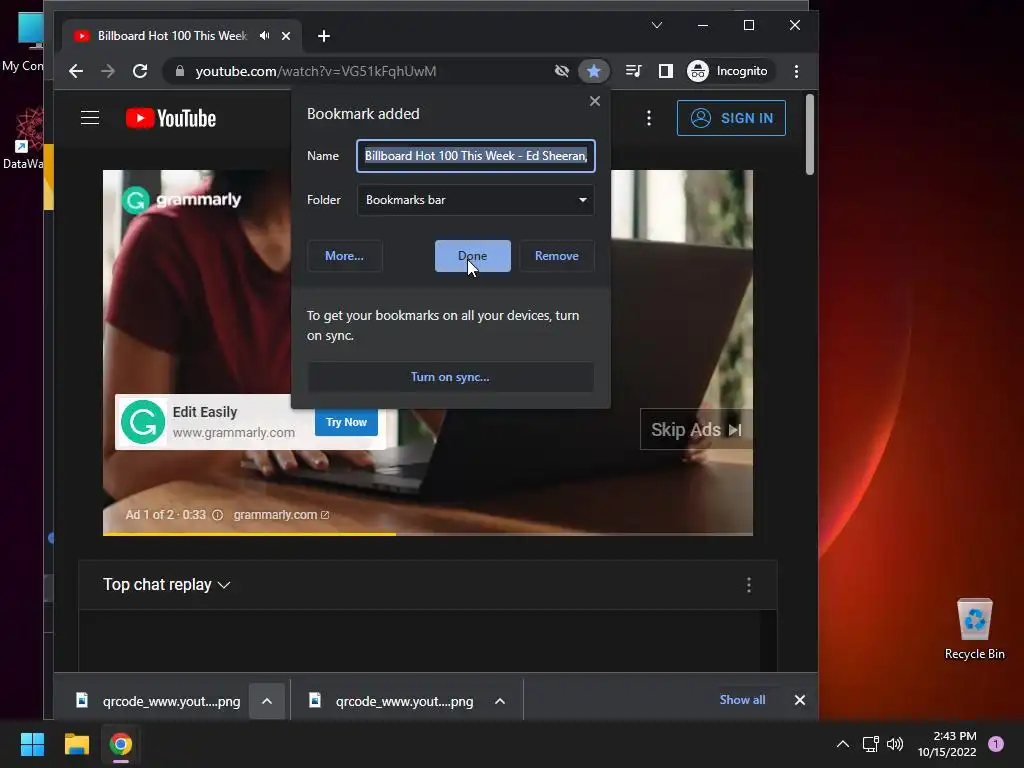Viewport: 1024px width, 768px height.
Task: Click the network tray icon
Action: (871, 744)
